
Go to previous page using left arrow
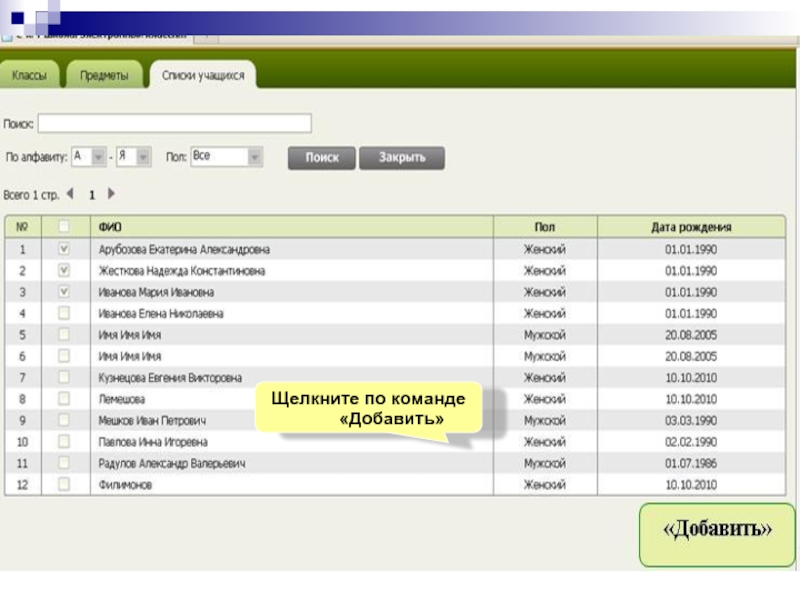tap(70, 194)
